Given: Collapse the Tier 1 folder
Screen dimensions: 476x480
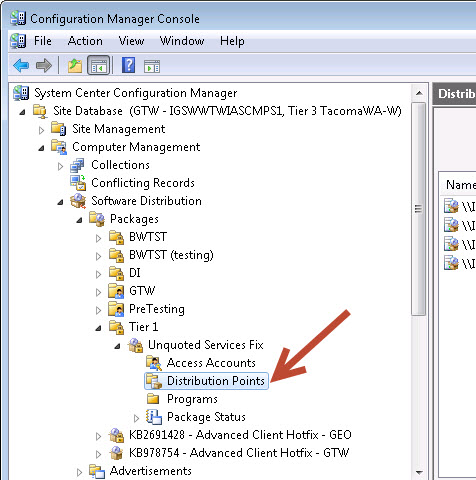Looking at the screenshot, I should [98, 328].
